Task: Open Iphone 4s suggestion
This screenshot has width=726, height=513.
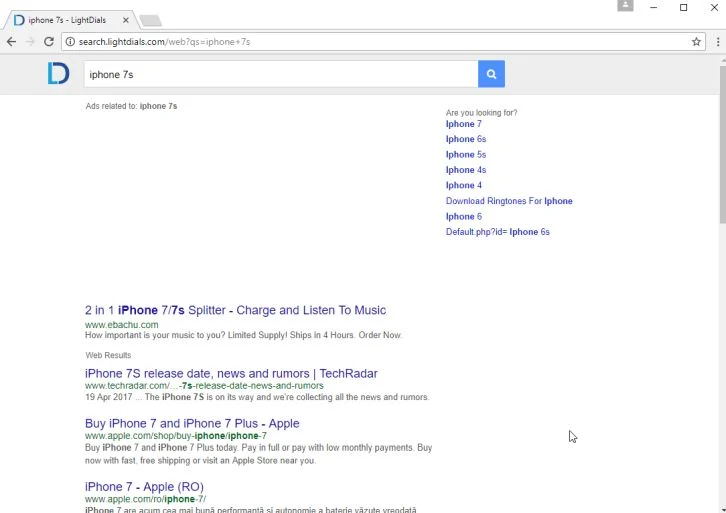Action: coord(466,170)
